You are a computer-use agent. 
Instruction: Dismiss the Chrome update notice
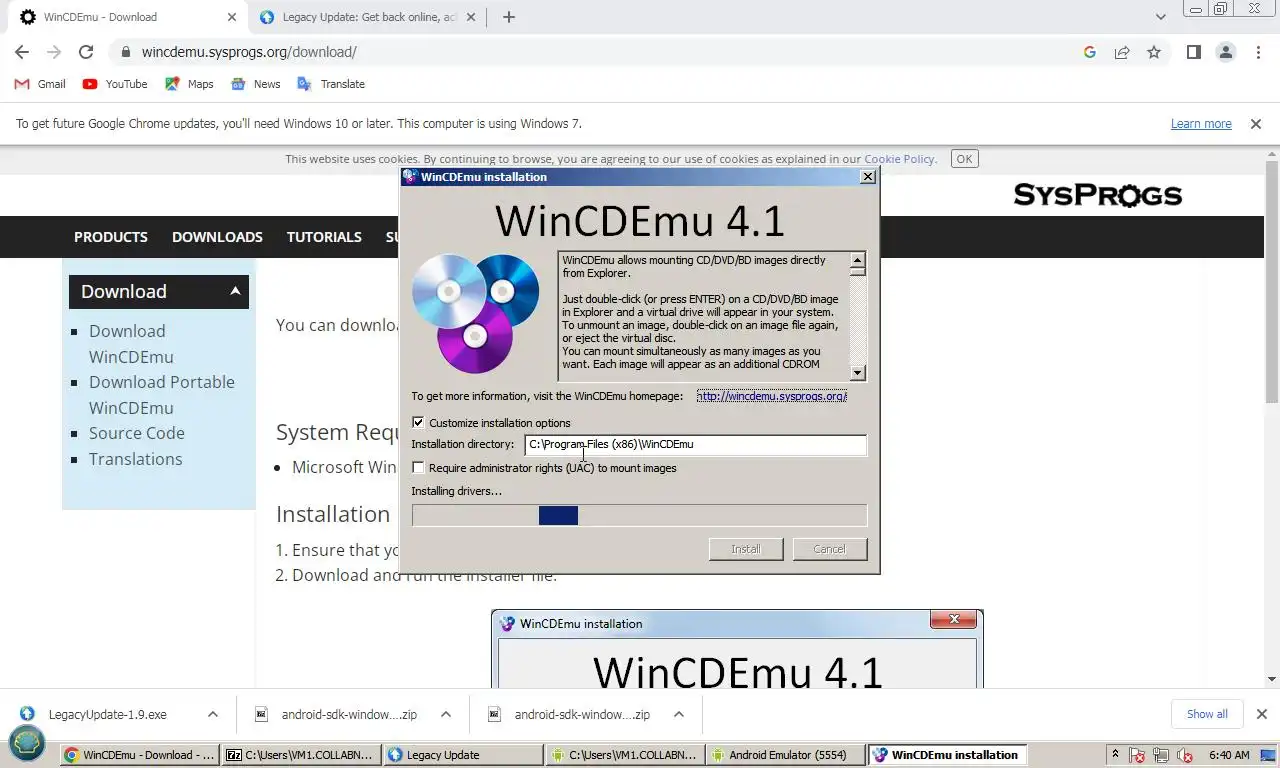(1255, 124)
